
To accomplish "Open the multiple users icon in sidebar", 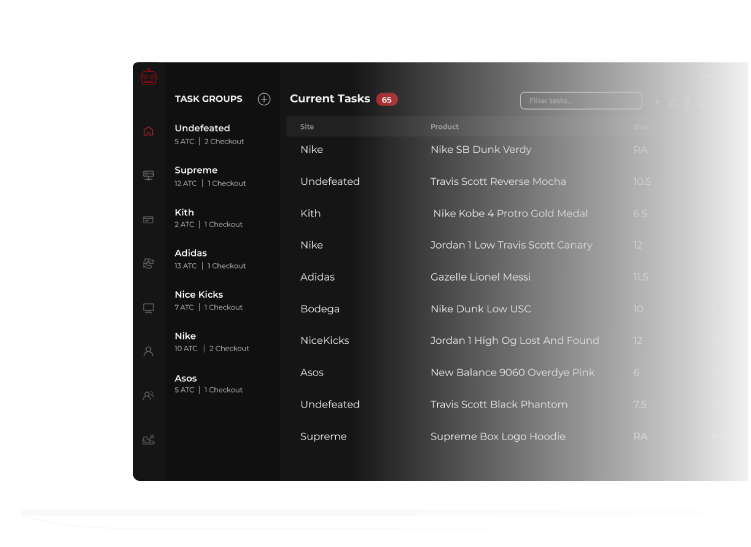I will 149,395.
